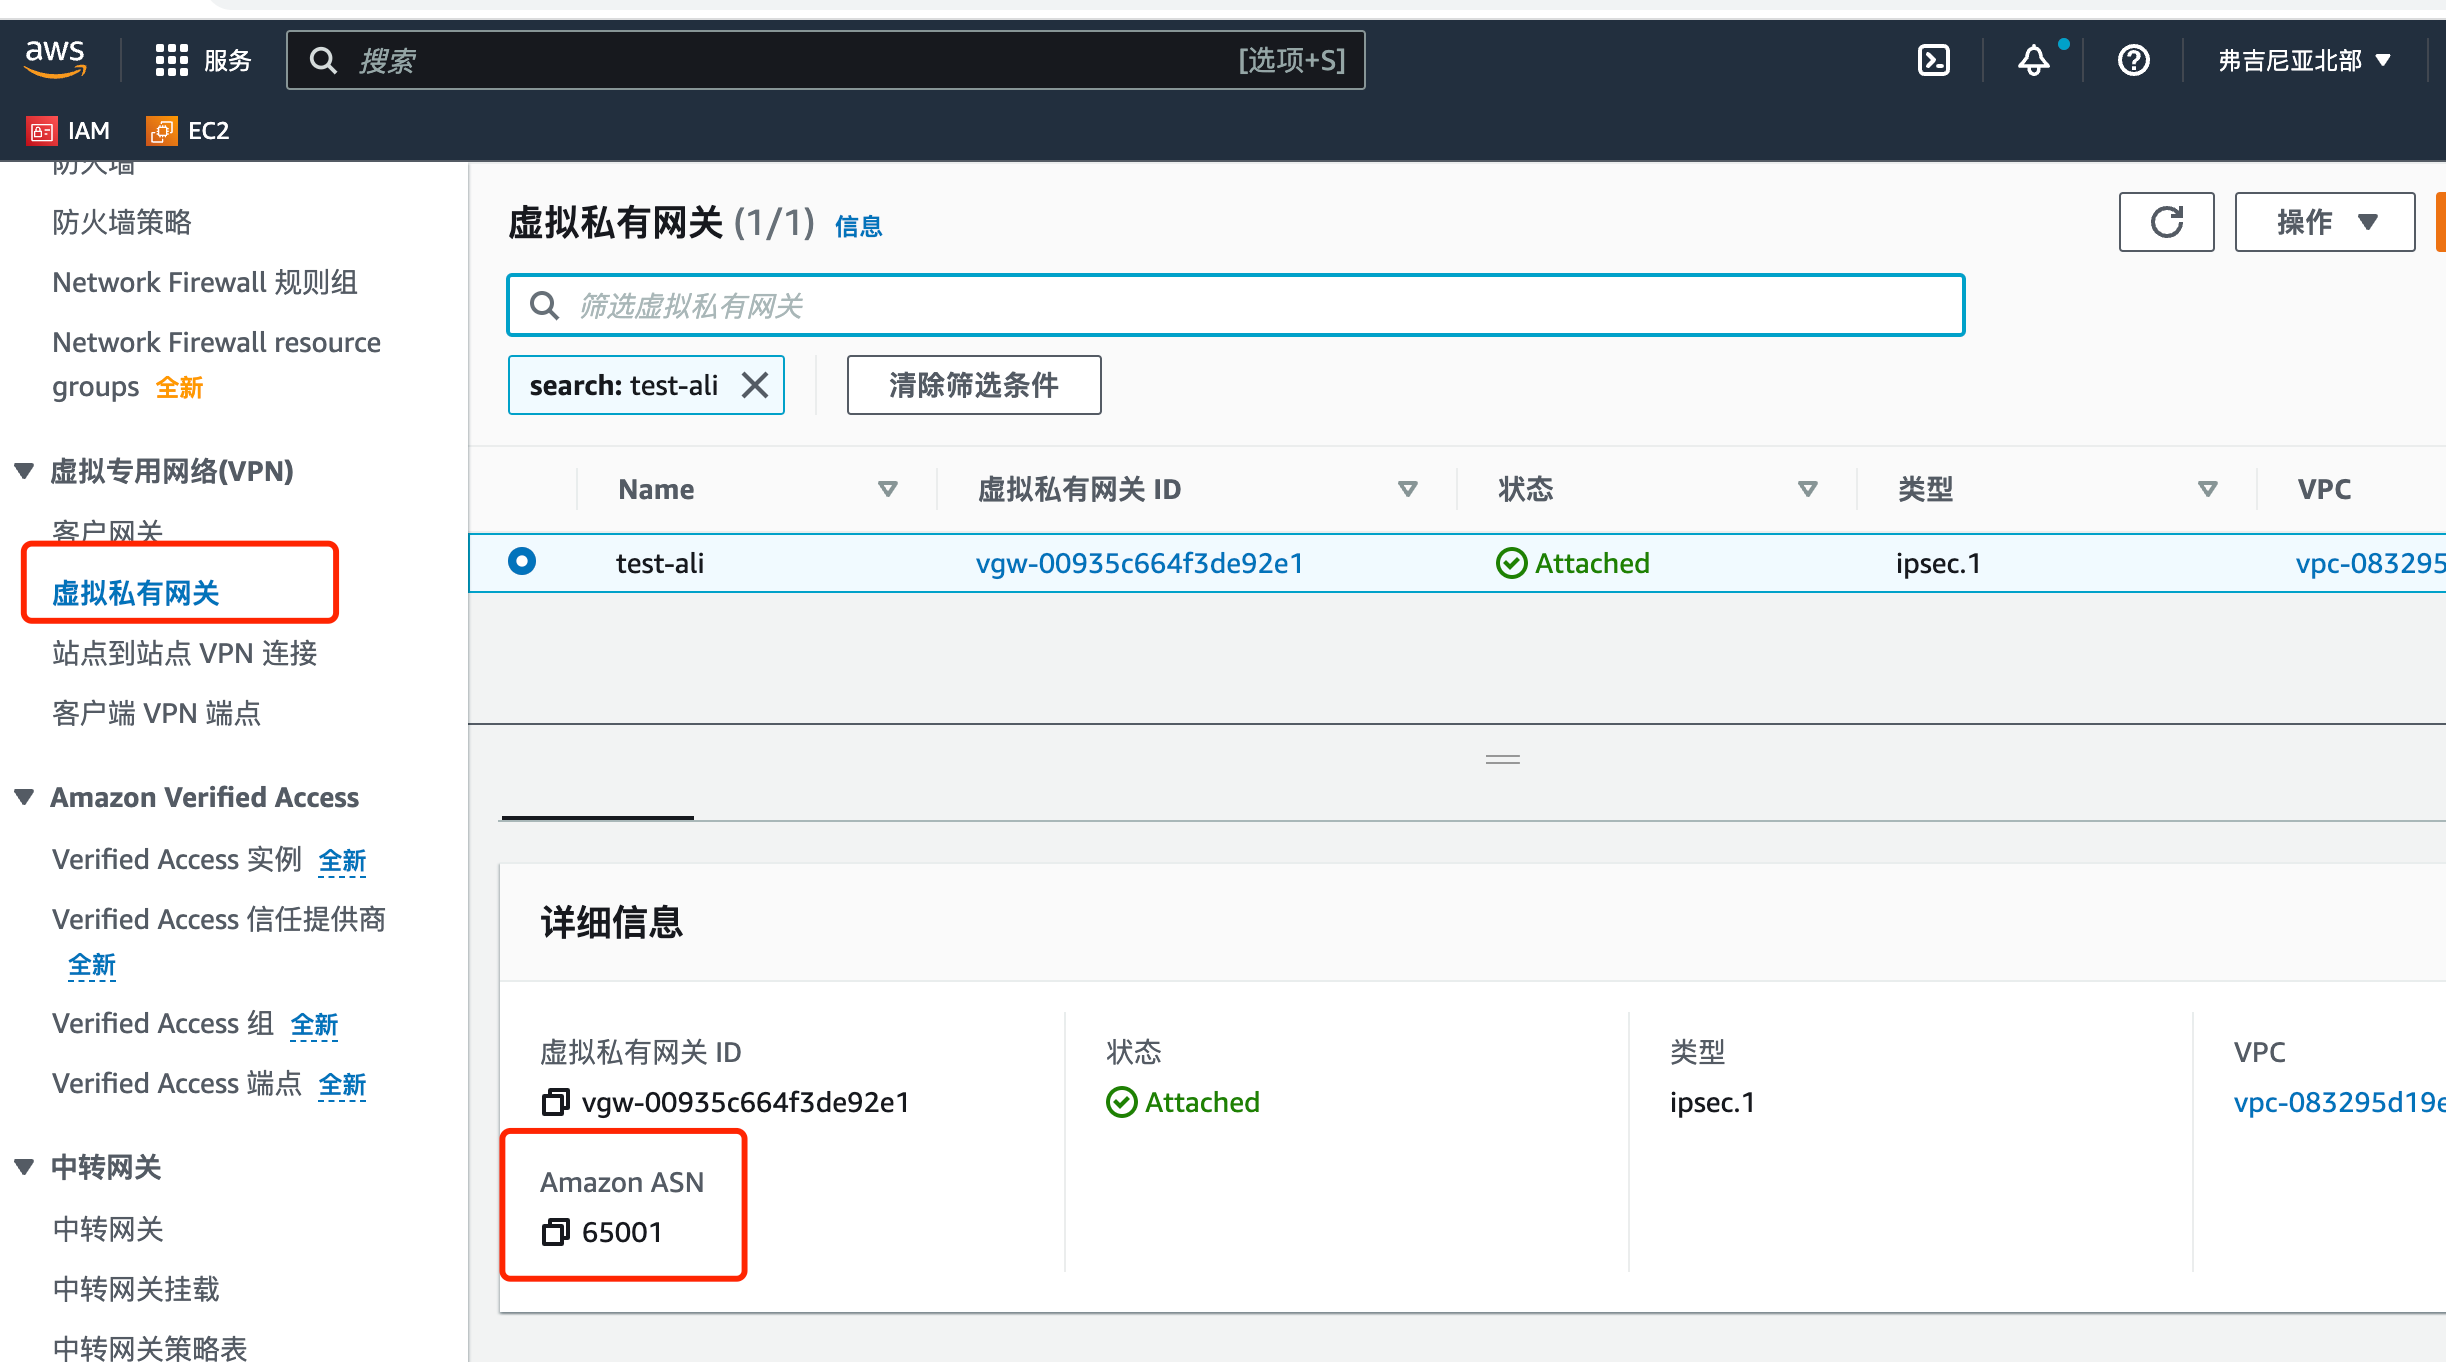The height and width of the screenshot is (1362, 2446).
Task: Click the 信息 info link
Action: 859,226
